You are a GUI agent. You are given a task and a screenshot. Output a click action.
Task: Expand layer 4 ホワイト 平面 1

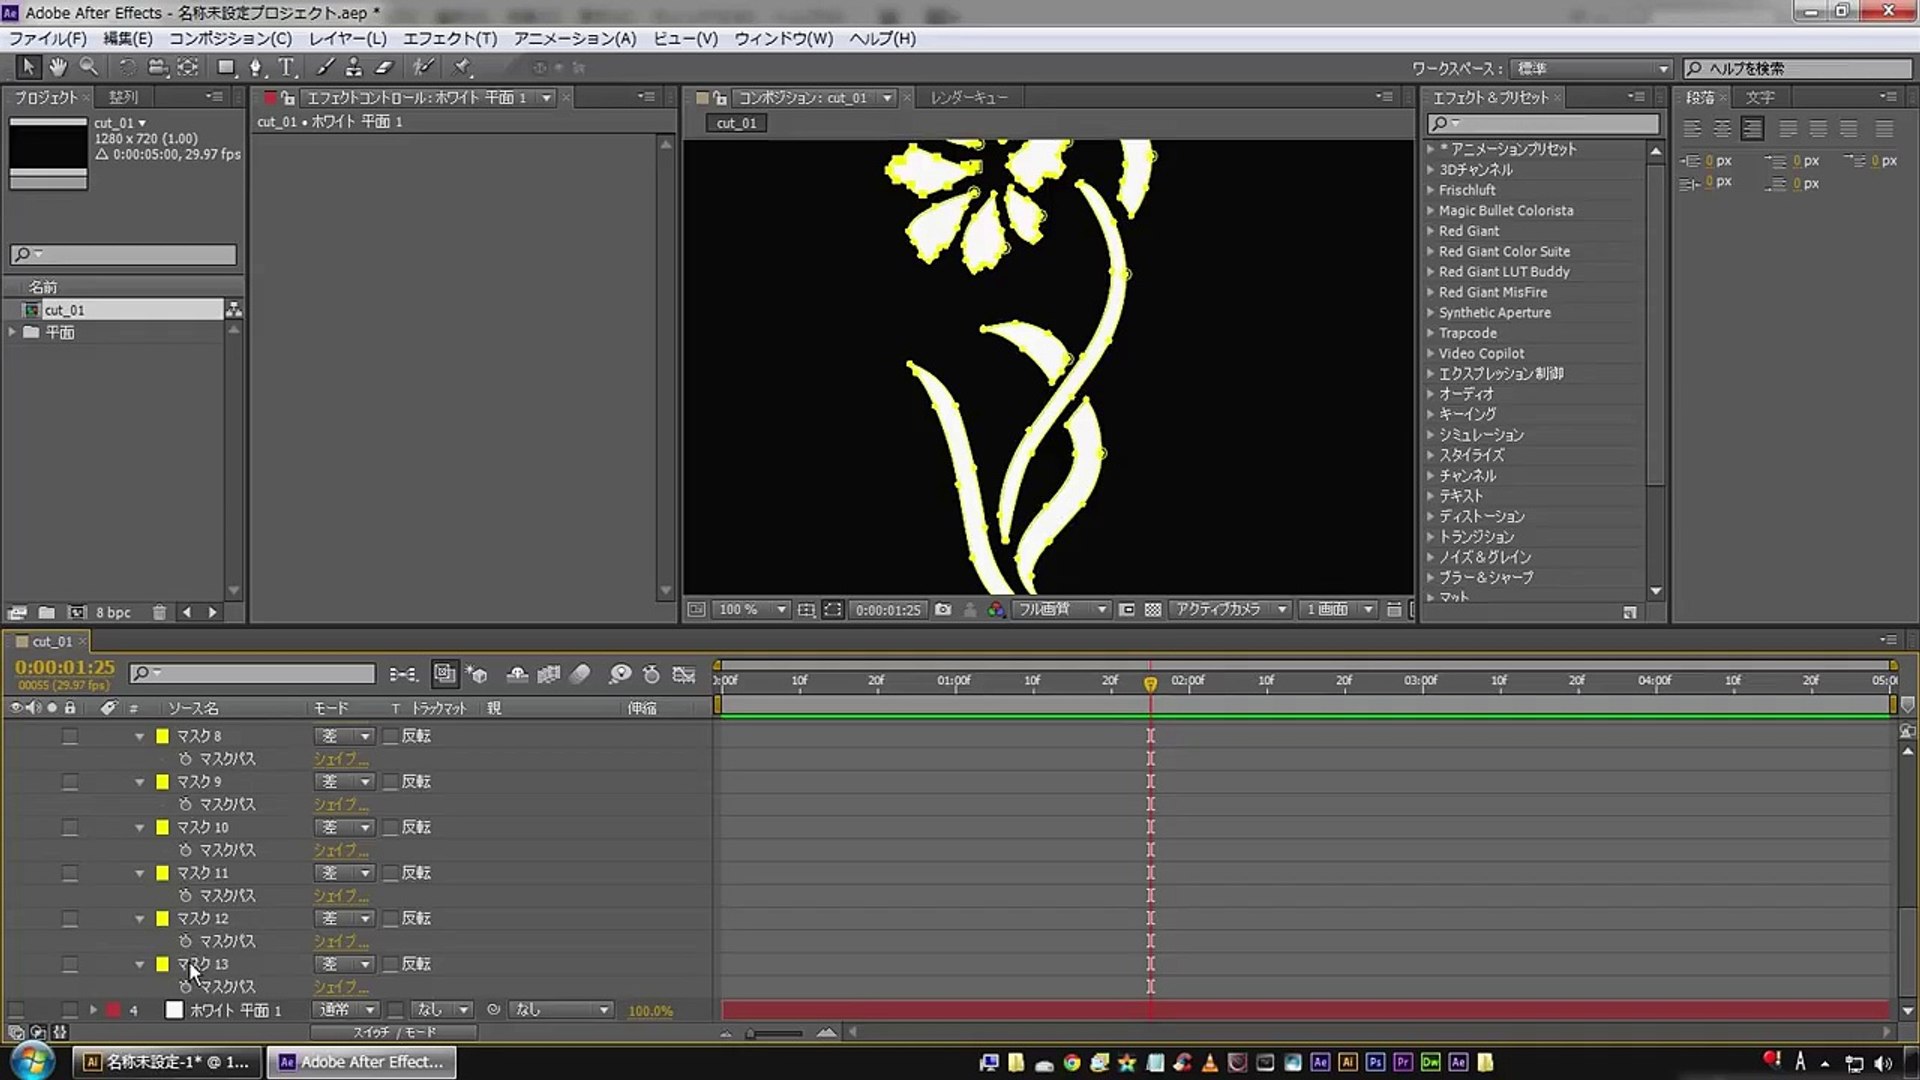pos(93,1010)
